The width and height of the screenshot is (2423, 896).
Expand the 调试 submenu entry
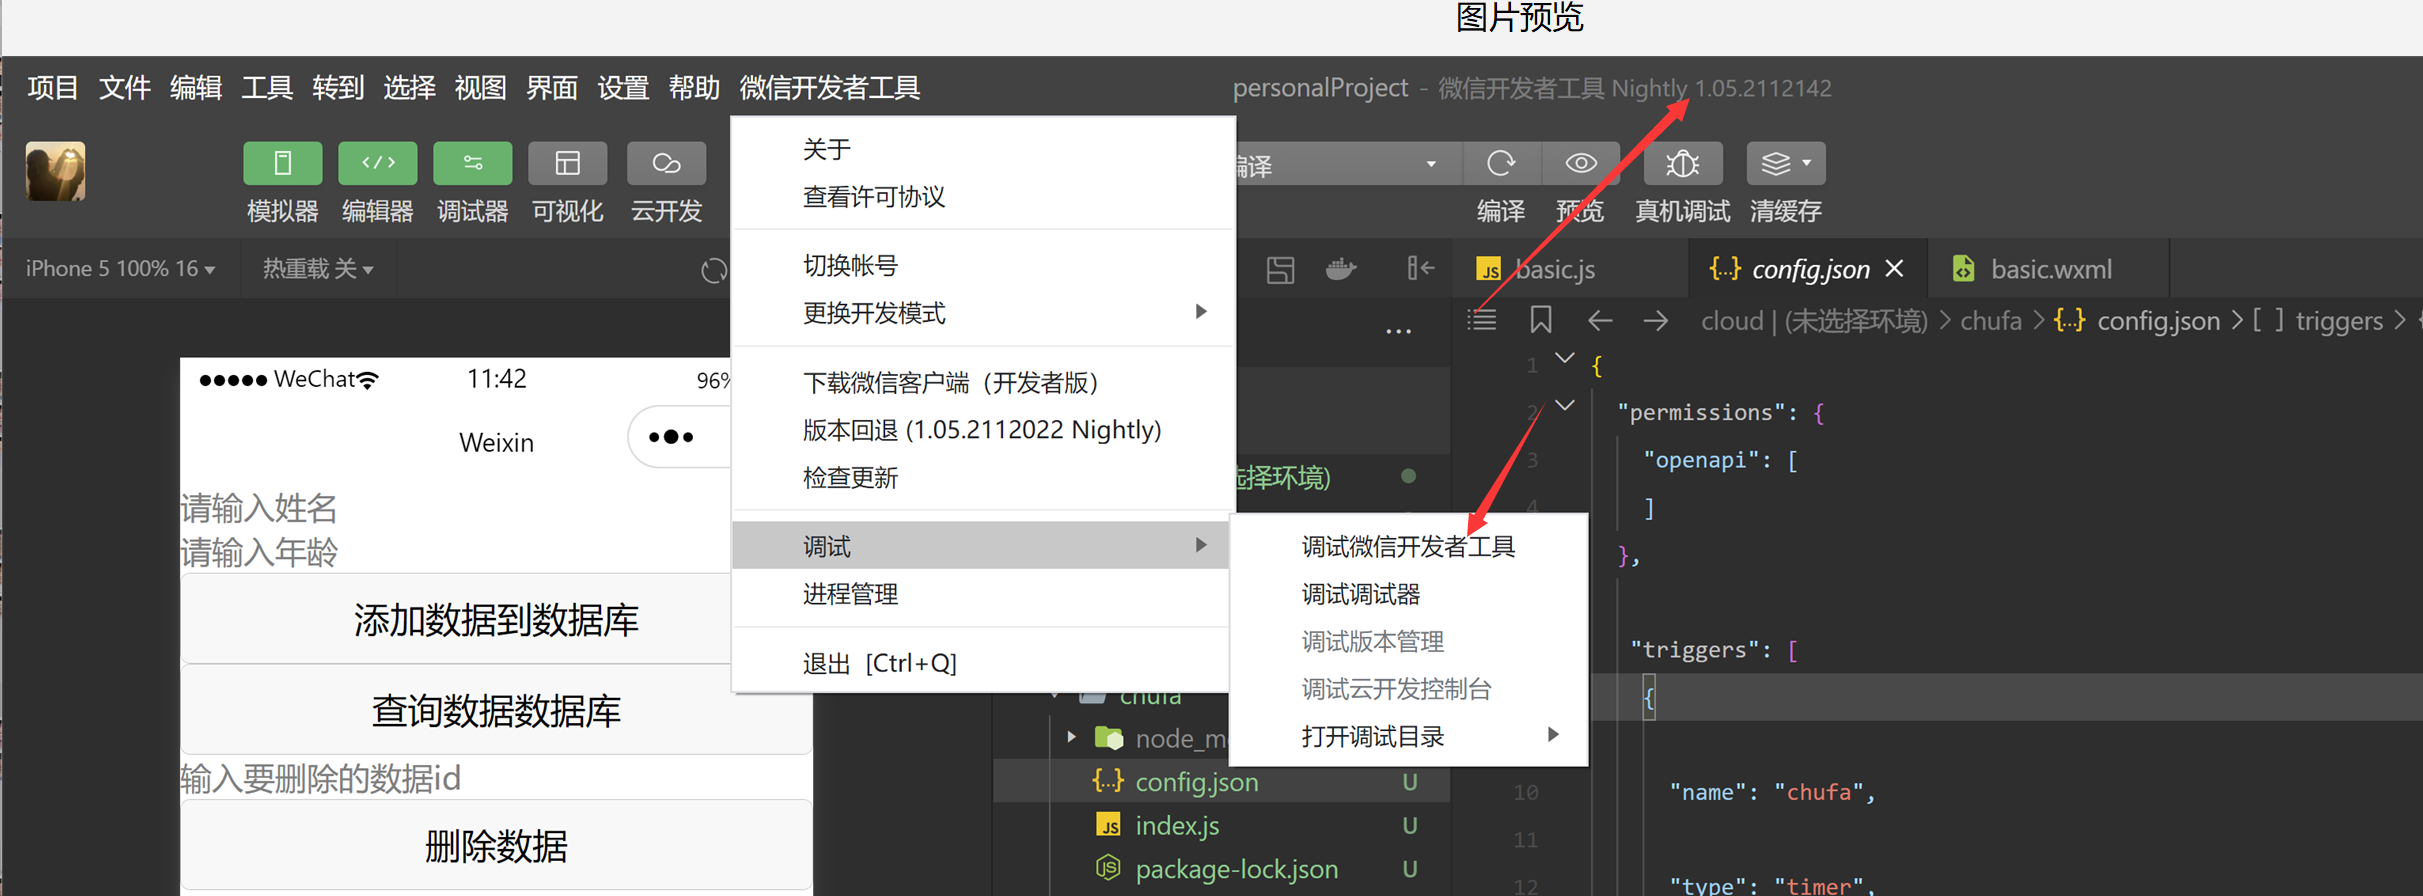981,546
